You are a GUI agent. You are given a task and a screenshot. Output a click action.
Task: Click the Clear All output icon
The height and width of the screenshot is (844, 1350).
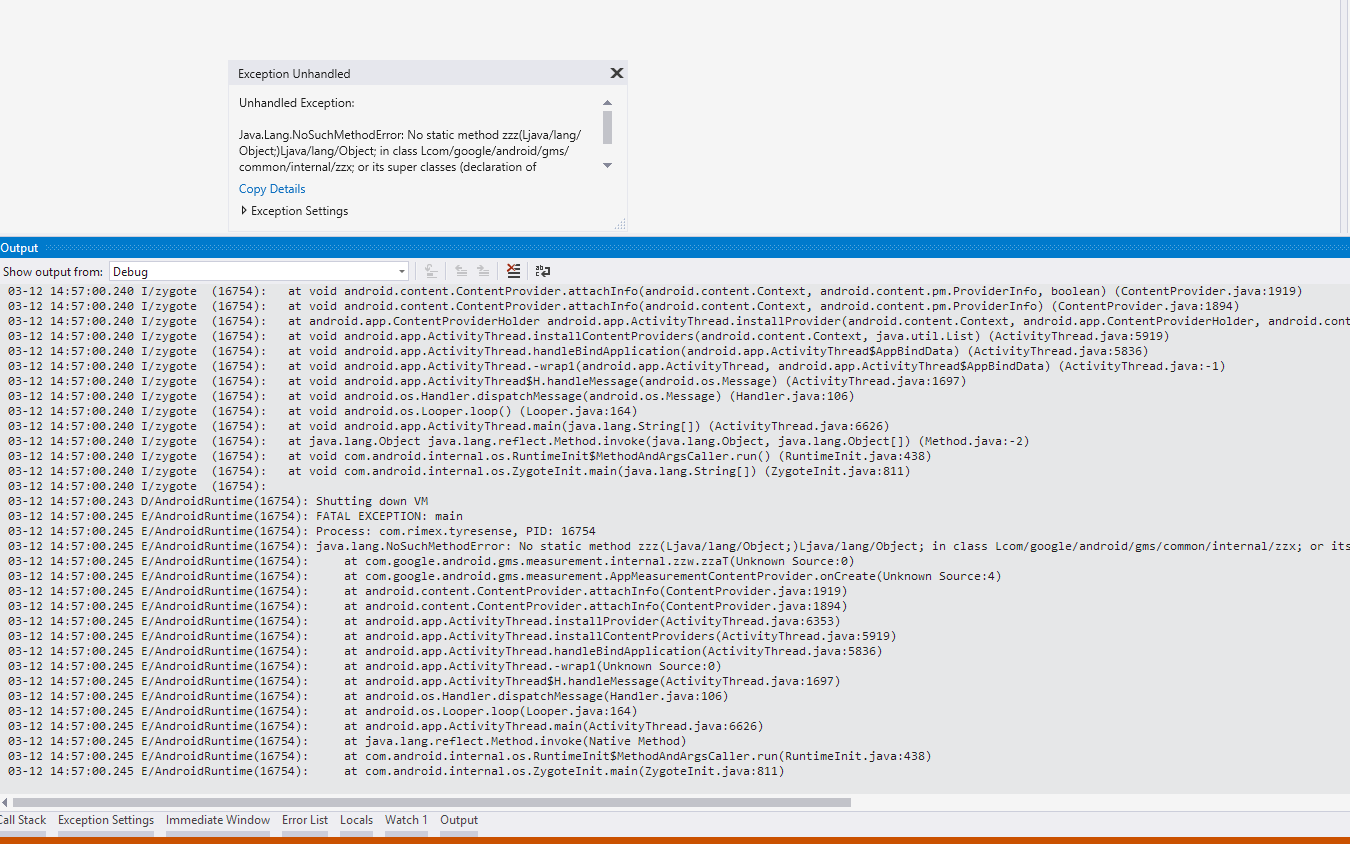click(x=513, y=271)
